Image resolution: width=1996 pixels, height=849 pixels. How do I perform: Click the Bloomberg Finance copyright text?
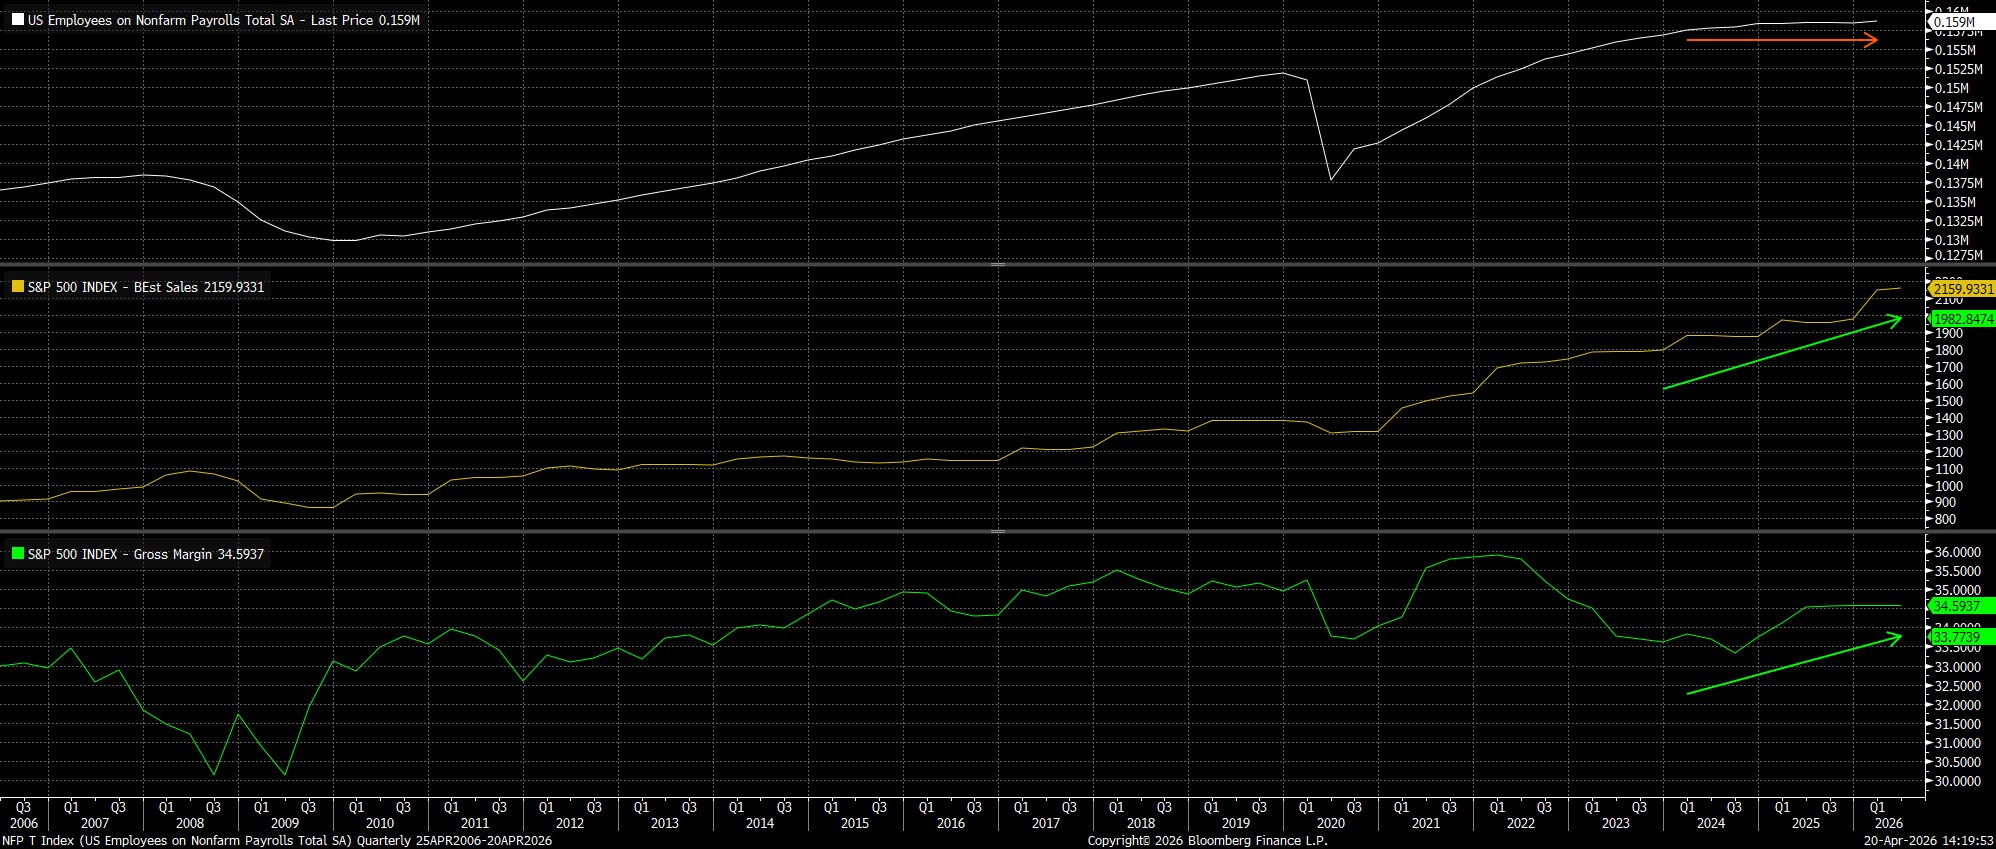1207,841
